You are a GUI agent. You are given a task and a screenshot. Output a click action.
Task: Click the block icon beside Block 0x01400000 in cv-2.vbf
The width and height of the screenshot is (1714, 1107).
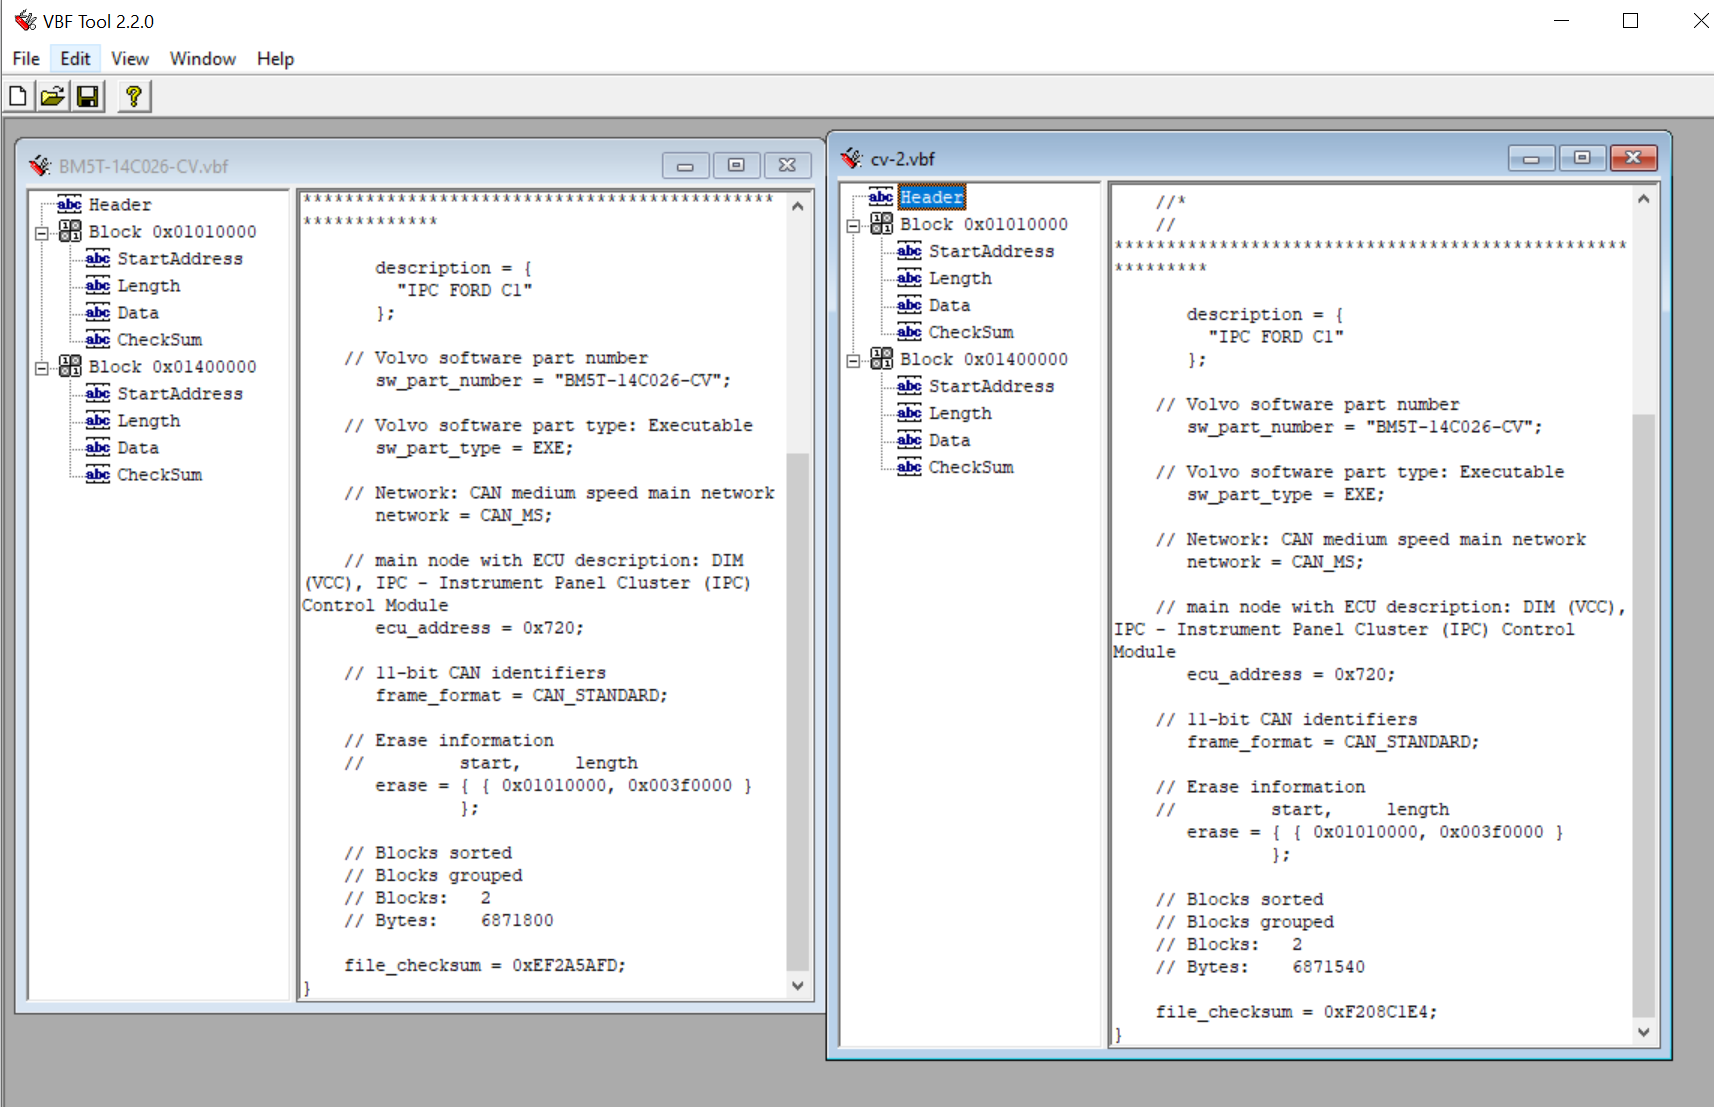pos(881,359)
